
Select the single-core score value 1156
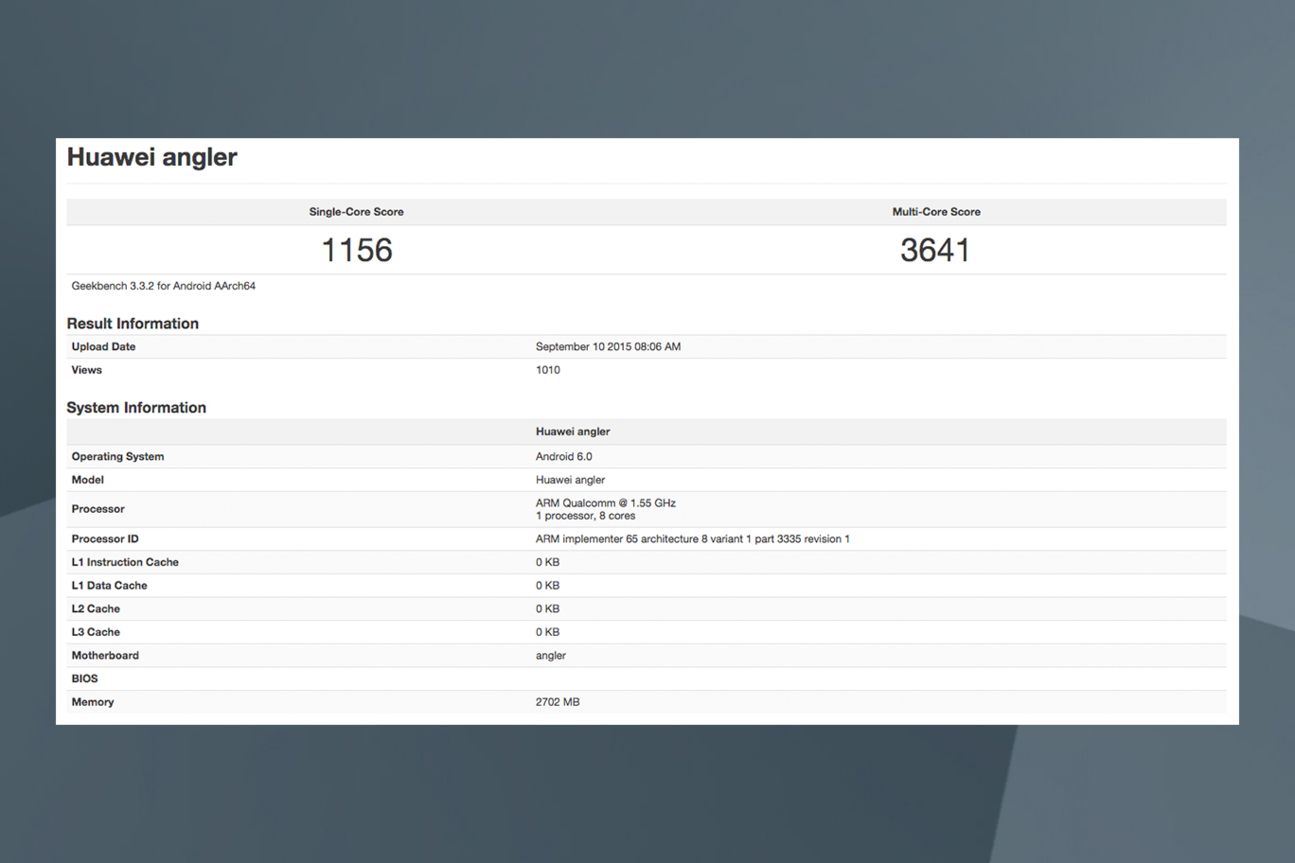(x=356, y=250)
